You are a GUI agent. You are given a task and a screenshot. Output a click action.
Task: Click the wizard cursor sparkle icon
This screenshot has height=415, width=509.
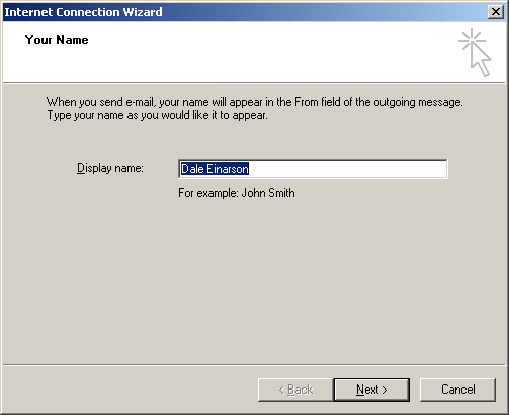(x=475, y=52)
